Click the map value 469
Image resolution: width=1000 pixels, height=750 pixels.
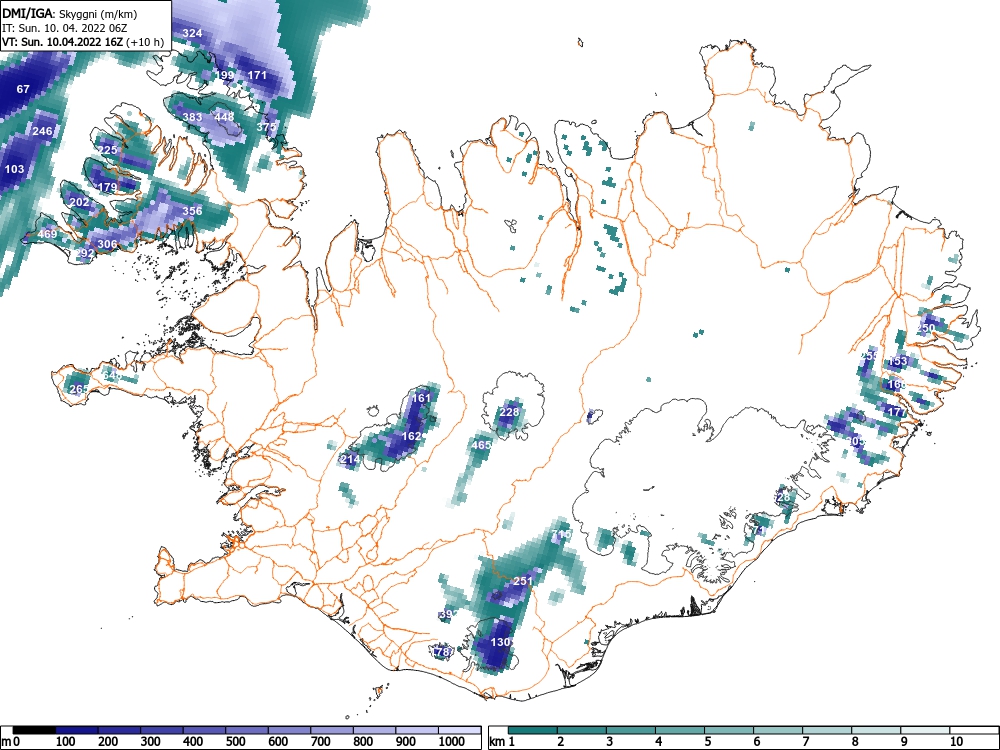tap(47, 234)
